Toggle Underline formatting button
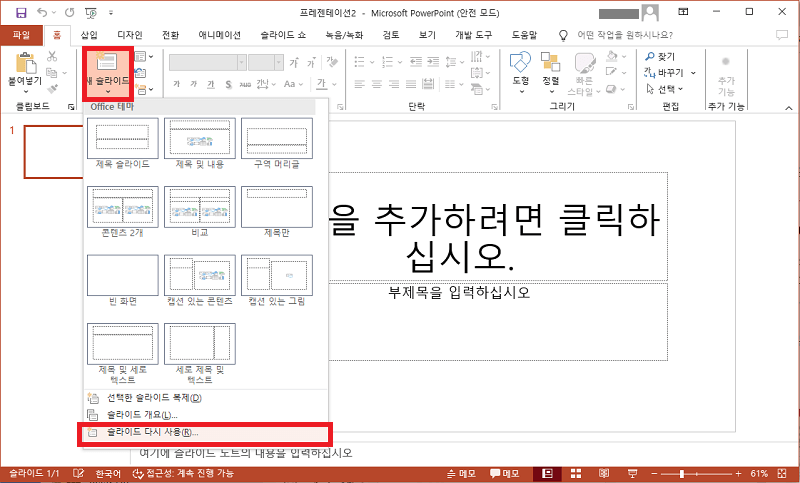Screen dimensions: 800x483 210,84
